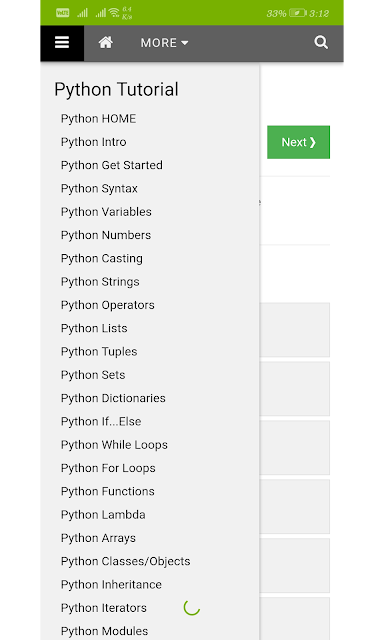This screenshot has height=640, width=384.
Task: Choose Python Operators item
Action: pos(108,305)
